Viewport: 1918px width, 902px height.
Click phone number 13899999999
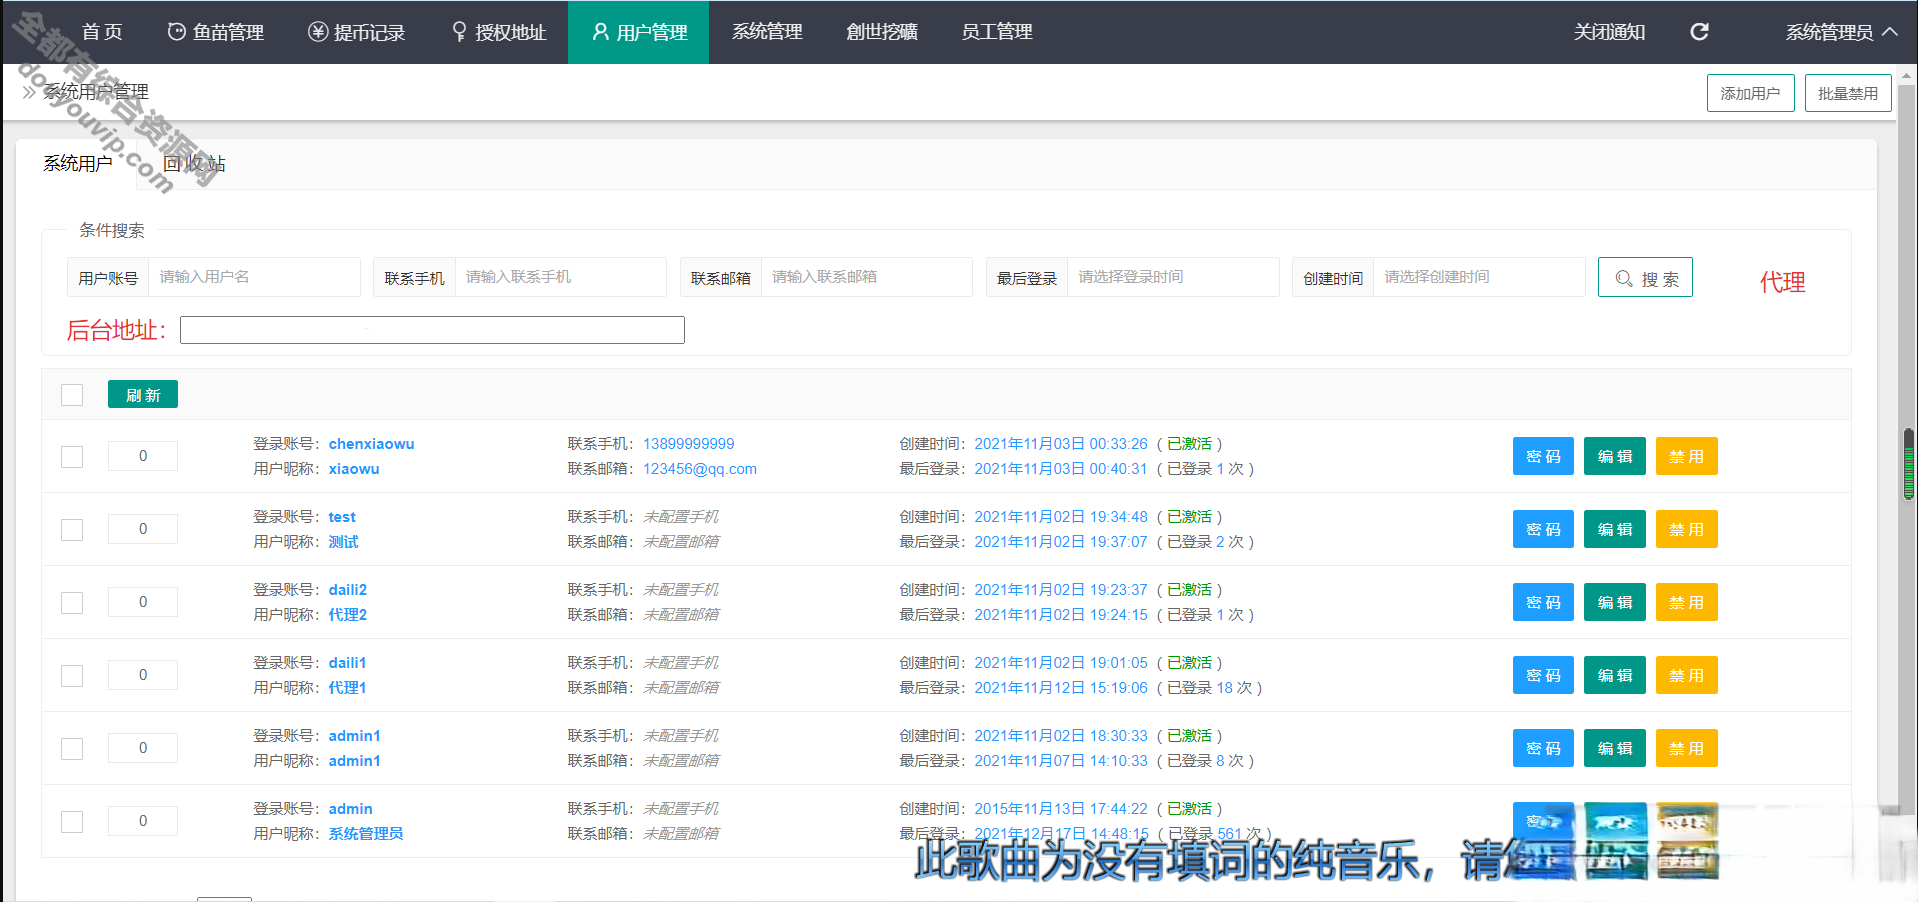[x=688, y=444]
